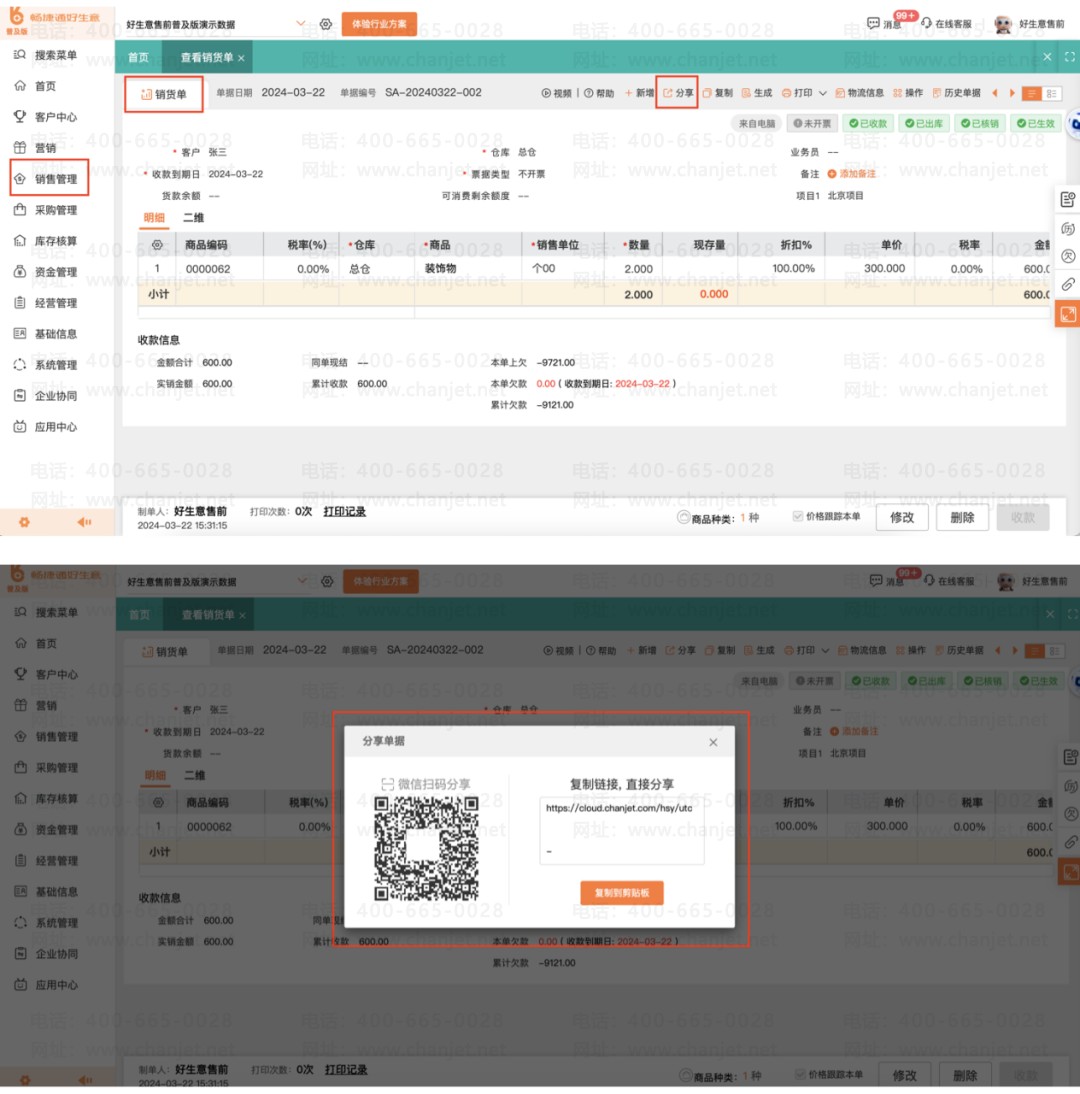
Task: In the upper screenshot, click 生成 in the toolbar
Action: 757,93
